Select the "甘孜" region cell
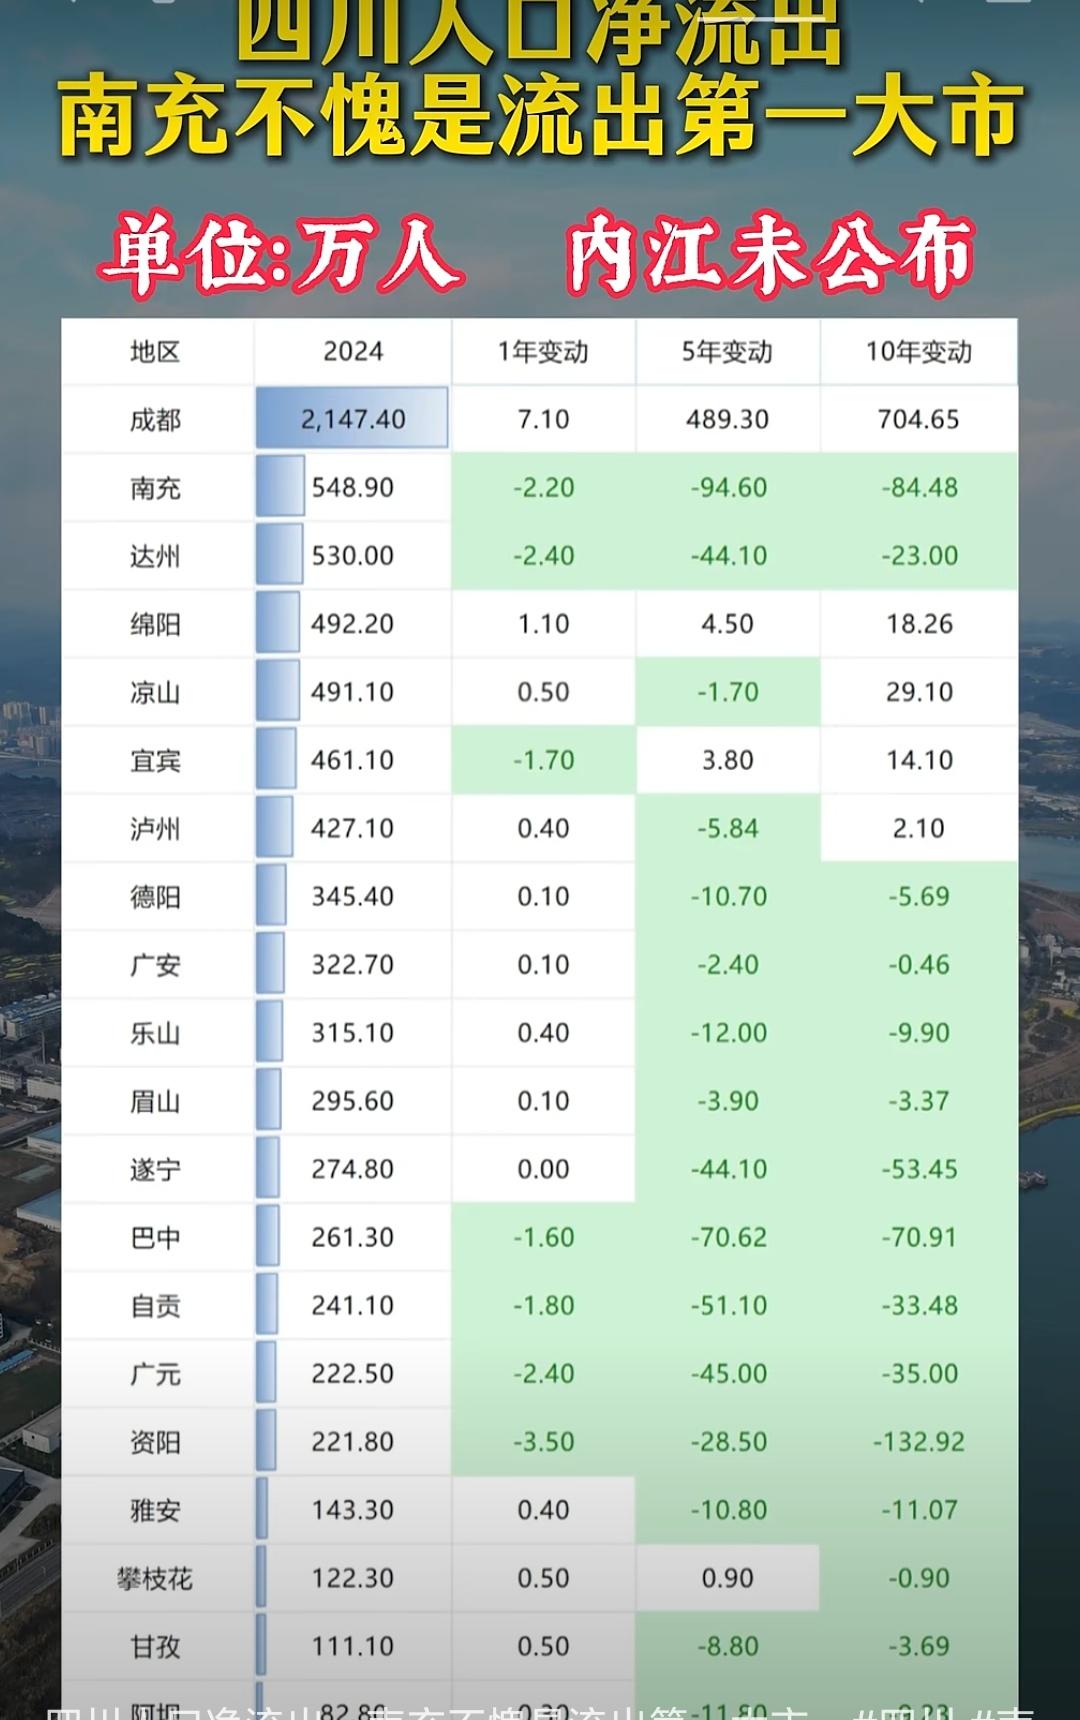The image size is (1080, 1720). point(155,1644)
